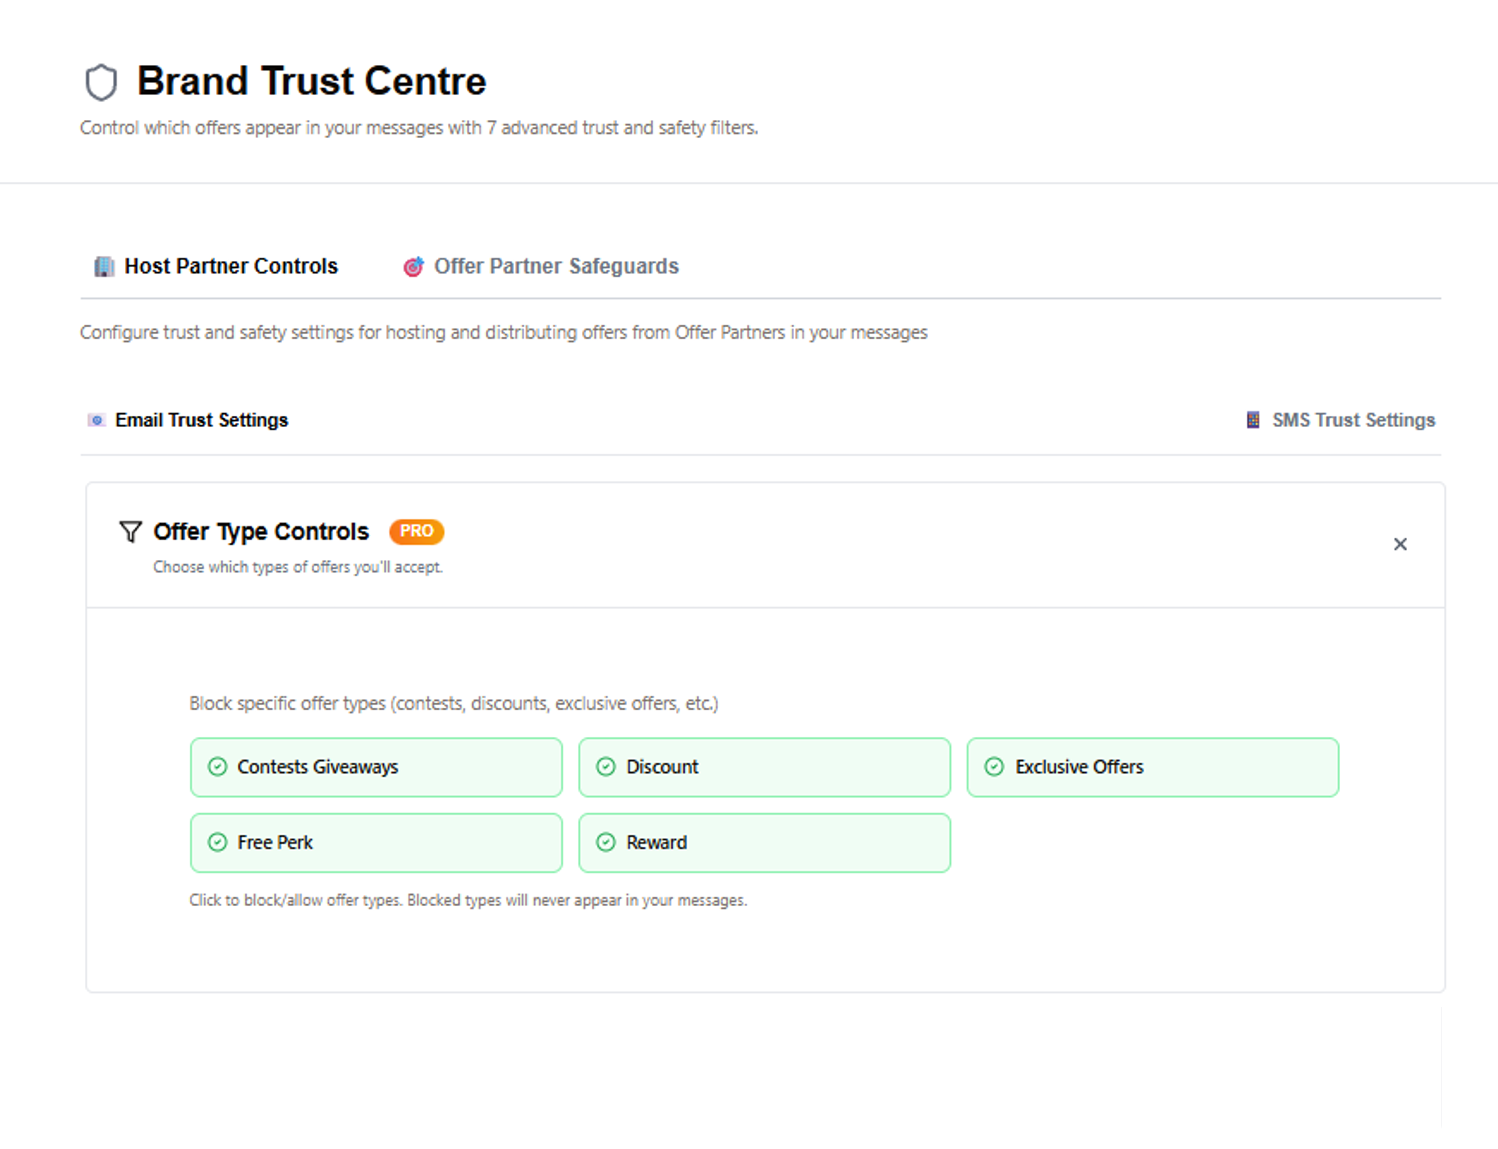Image resolution: width=1498 pixels, height=1149 pixels.
Task: Click the Email Trust Settings icon
Action: pos(96,421)
